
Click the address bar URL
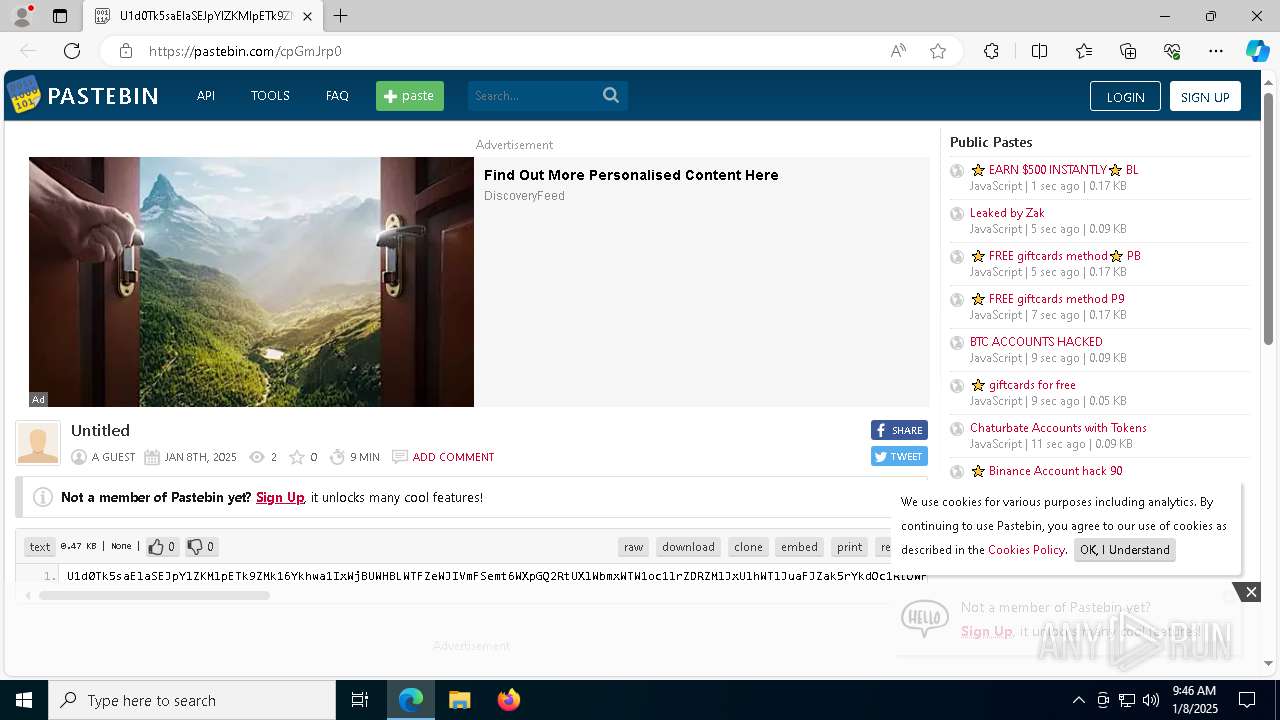245,51
